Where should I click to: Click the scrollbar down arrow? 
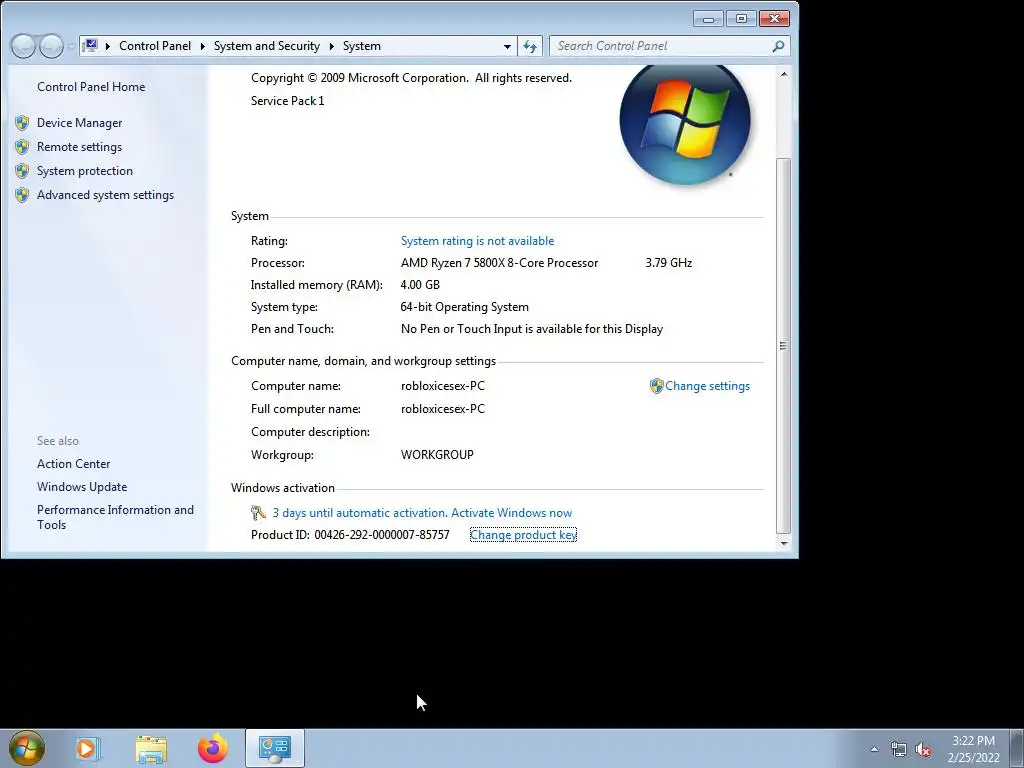784,543
